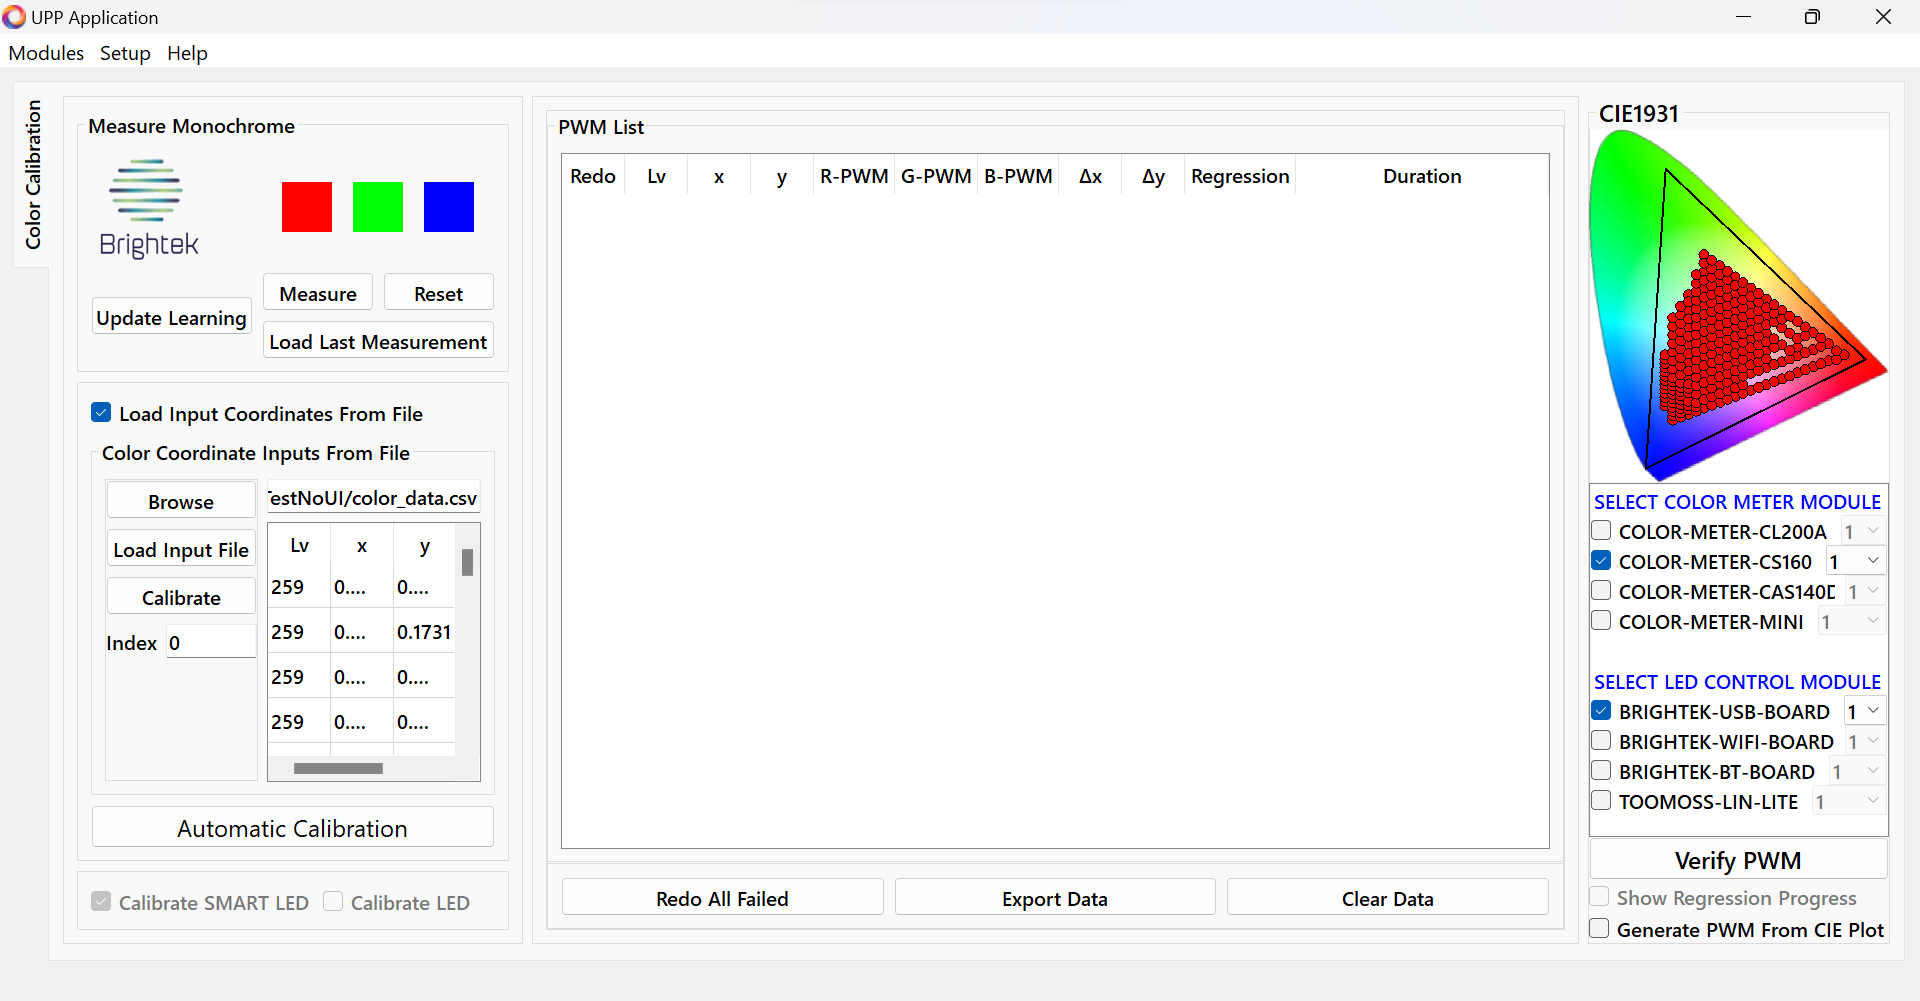Select the green monochrome color square
The width and height of the screenshot is (1920, 1001).
(378, 207)
